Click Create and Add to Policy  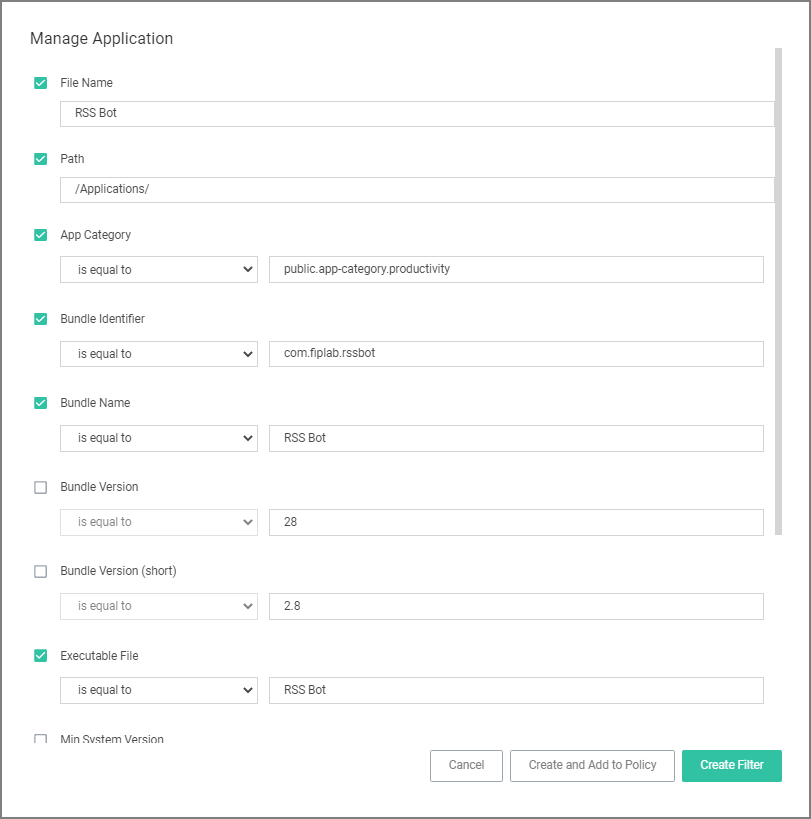pyautogui.click(x=592, y=766)
